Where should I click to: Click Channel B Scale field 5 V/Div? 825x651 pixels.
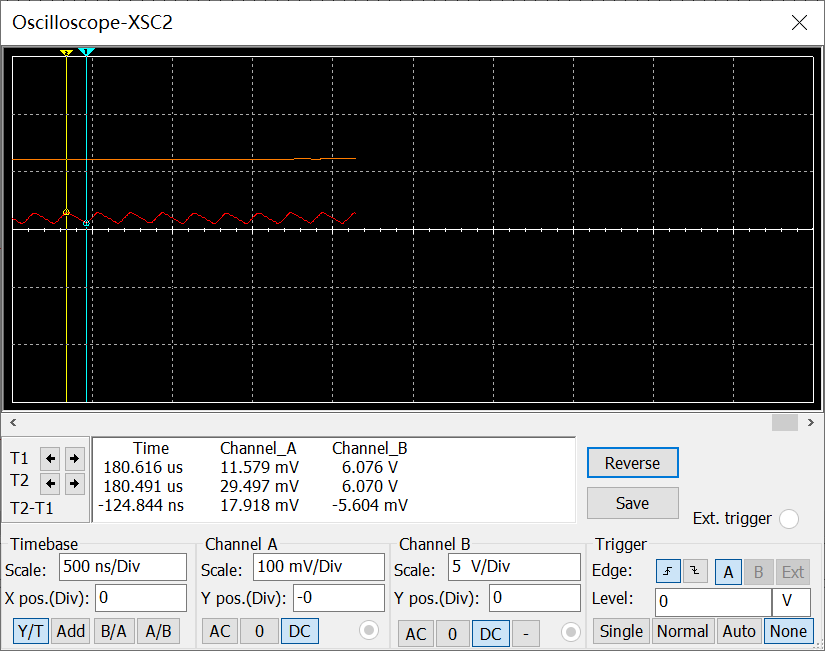click(x=514, y=567)
